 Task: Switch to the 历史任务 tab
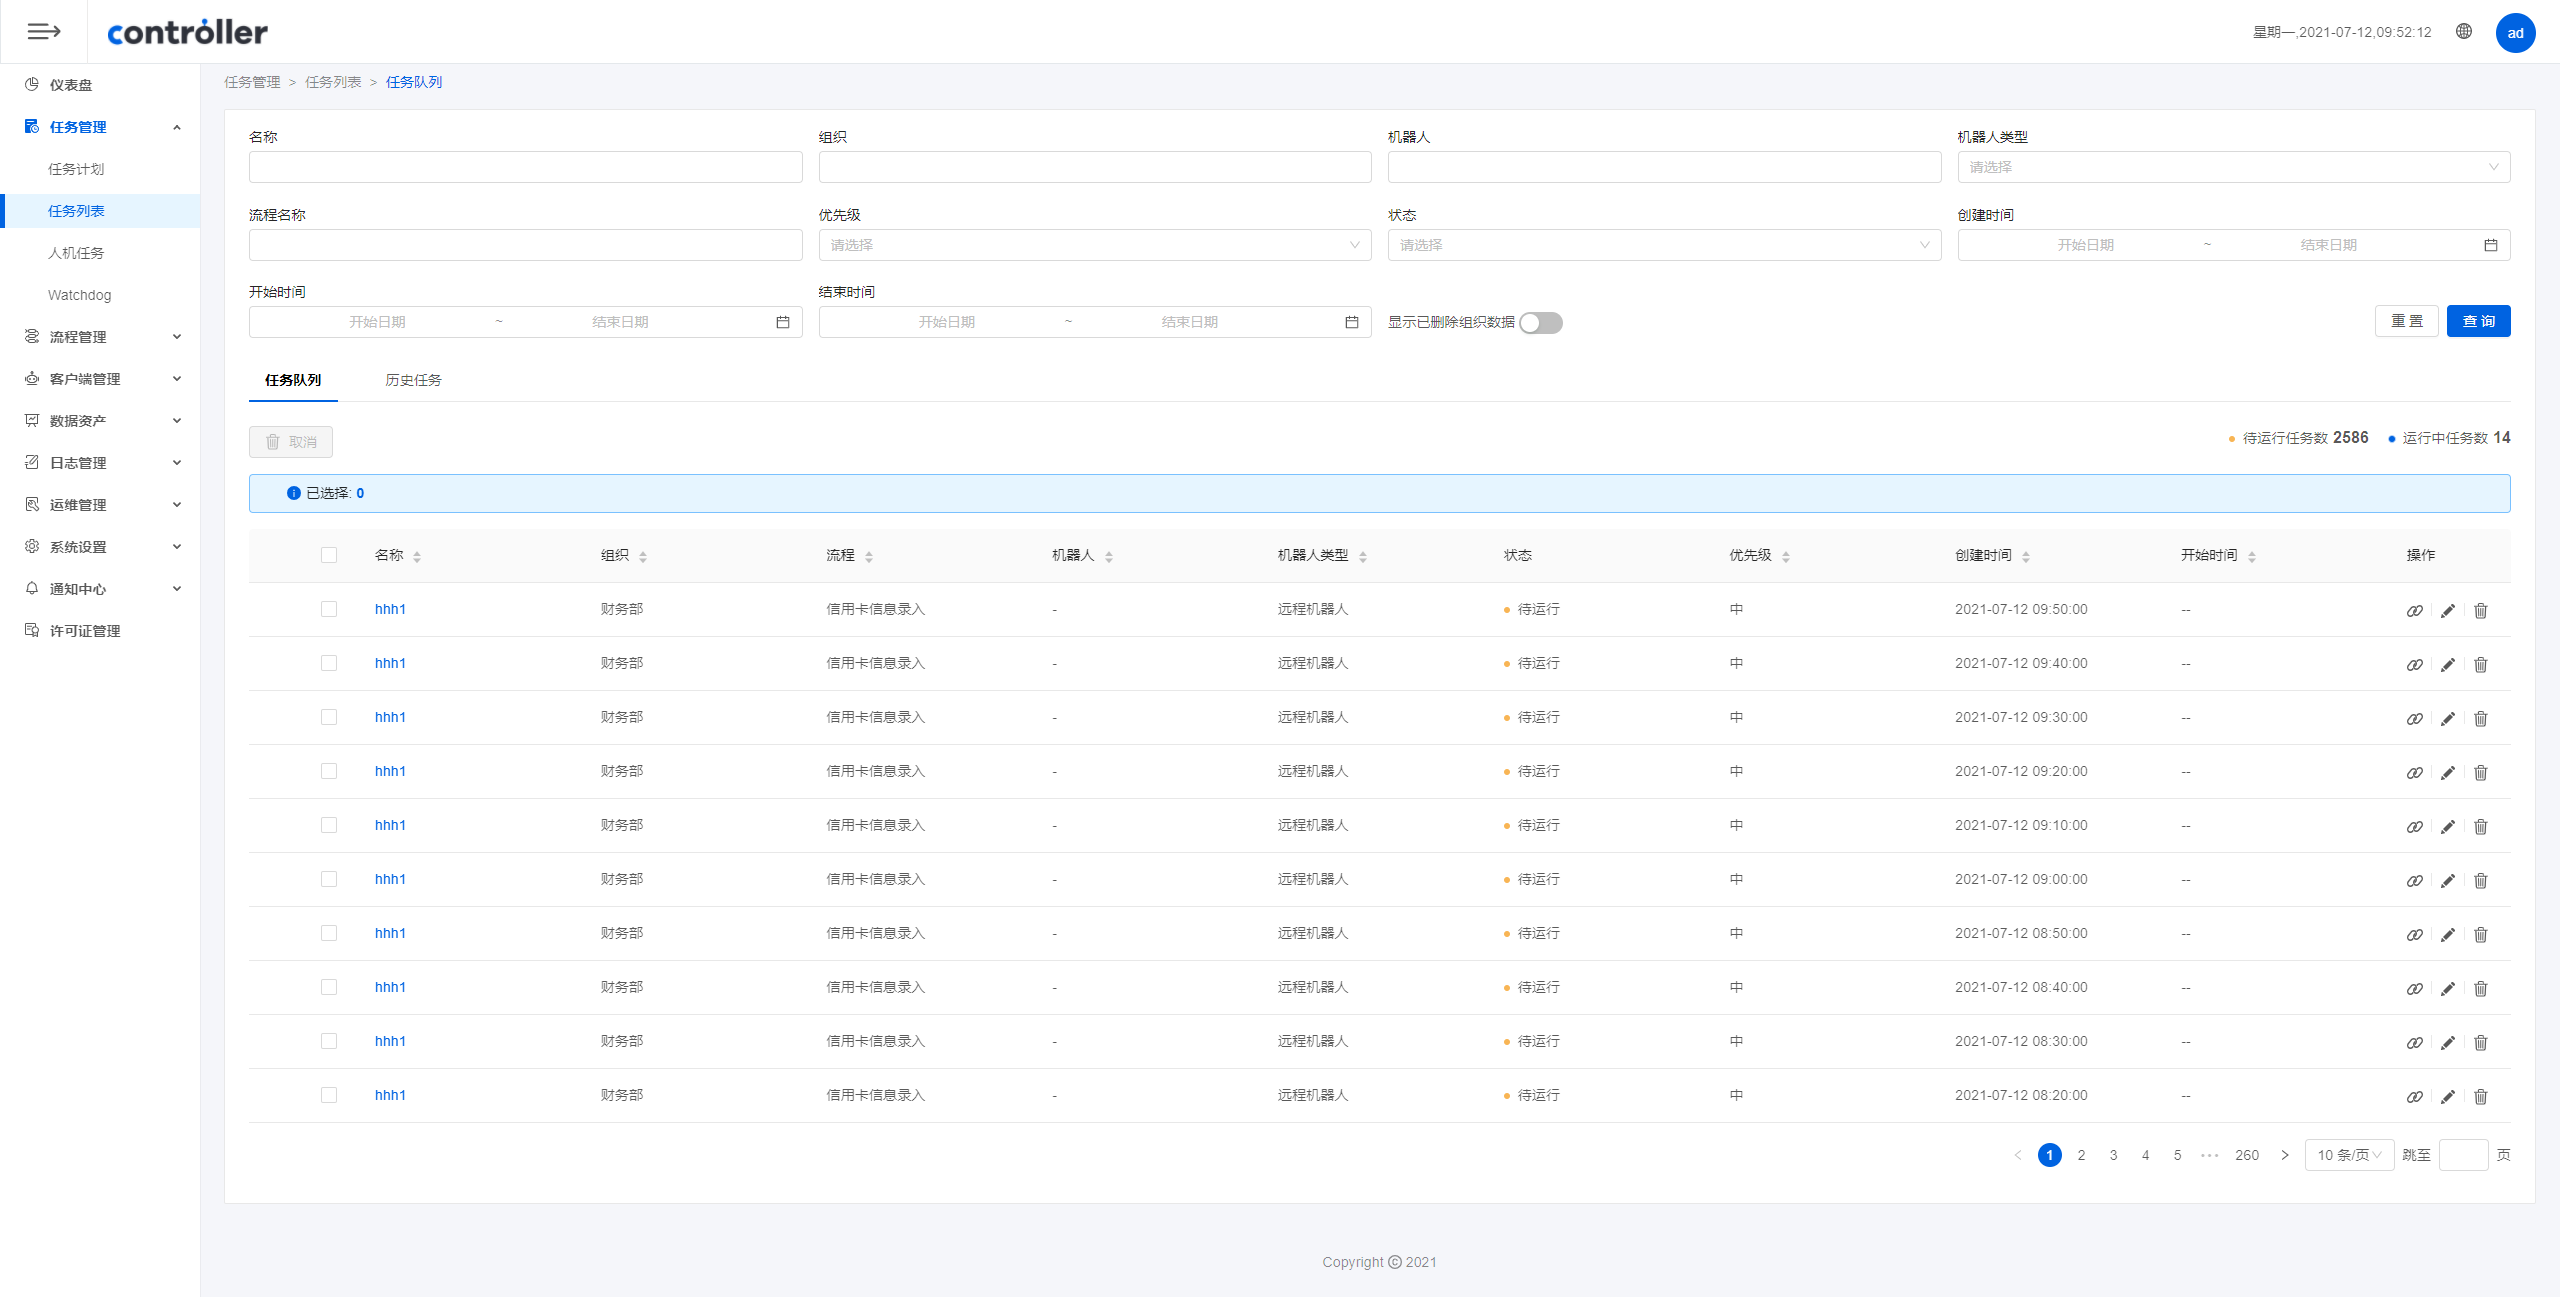tap(413, 380)
